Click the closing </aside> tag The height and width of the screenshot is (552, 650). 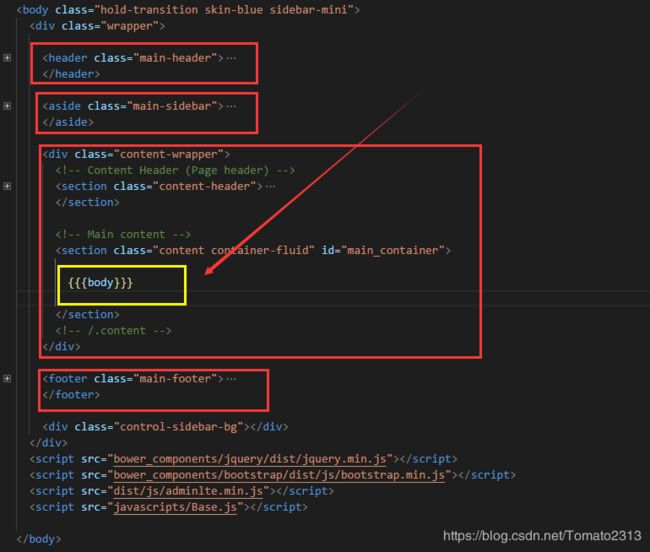click(68, 122)
